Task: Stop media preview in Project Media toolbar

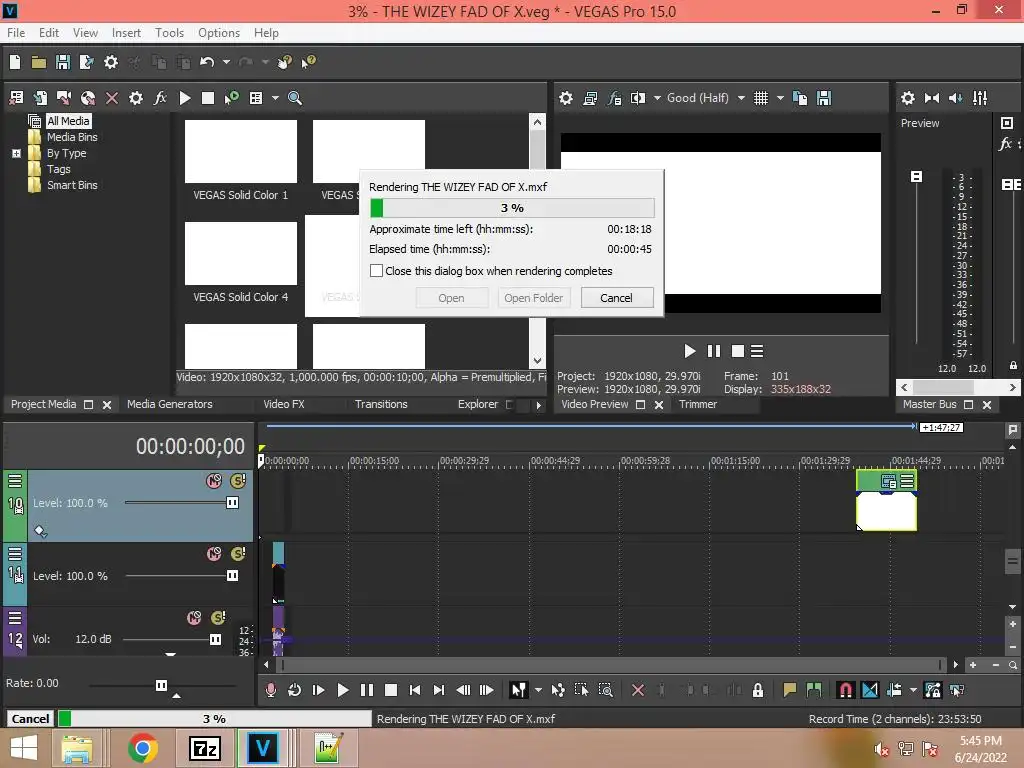Action: tap(208, 98)
